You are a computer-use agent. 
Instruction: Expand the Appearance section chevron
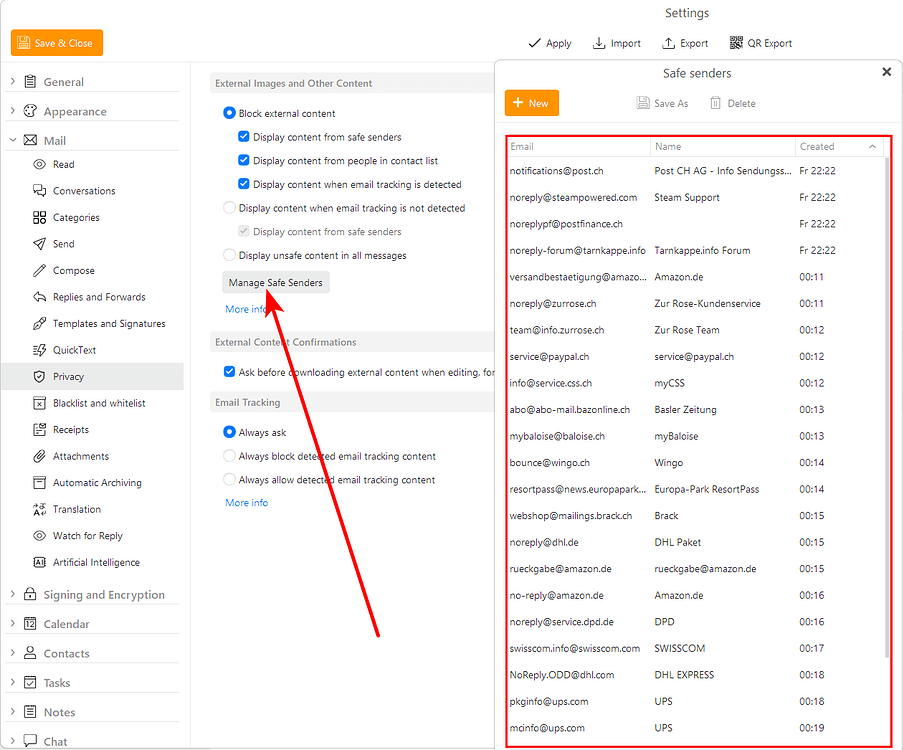(13, 111)
